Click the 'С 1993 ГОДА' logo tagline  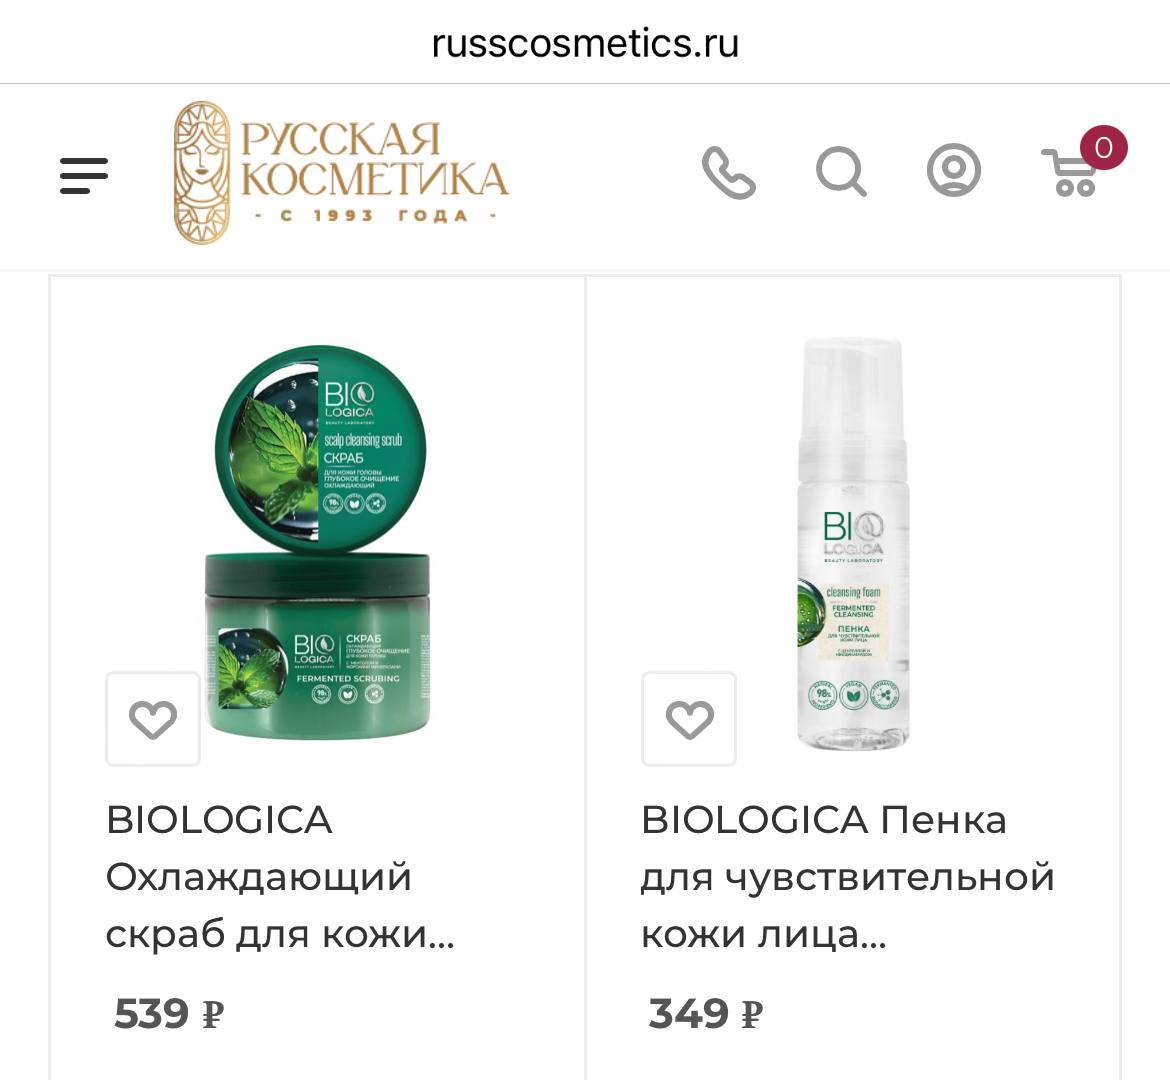[x=375, y=216]
